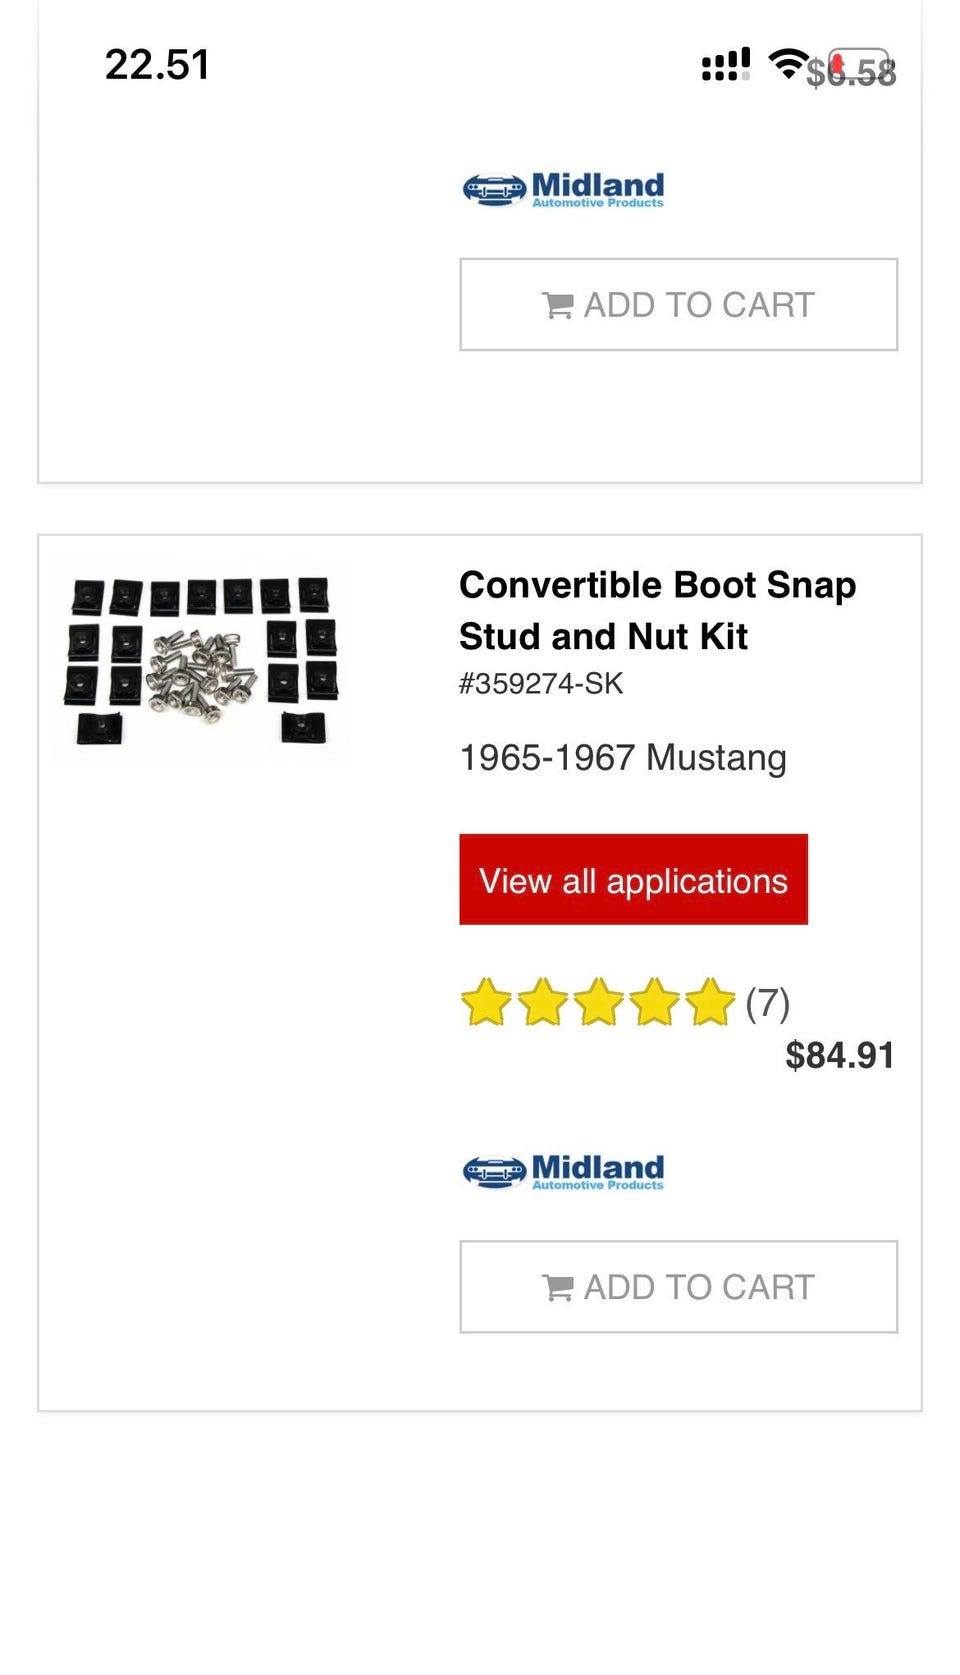Open the (7) reviews count
This screenshot has width=960, height=1675.
pyautogui.click(x=768, y=1002)
